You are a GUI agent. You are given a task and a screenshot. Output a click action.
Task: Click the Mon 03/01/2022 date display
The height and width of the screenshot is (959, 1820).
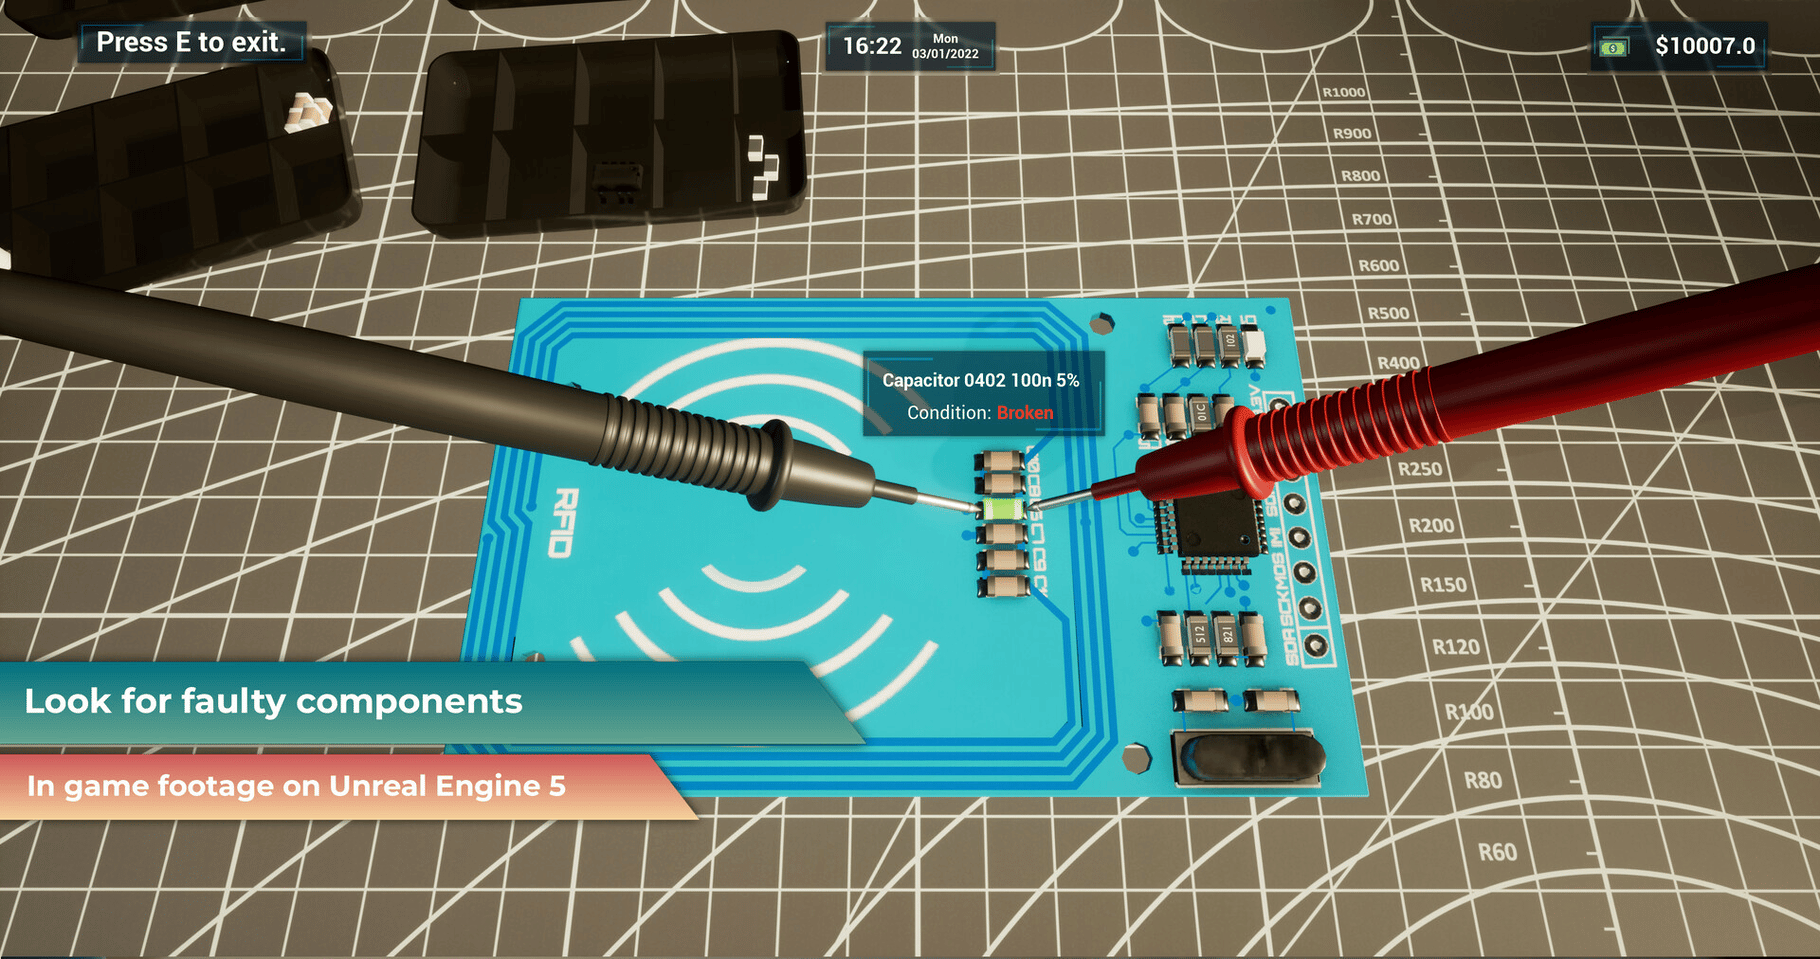pos(945,46)
